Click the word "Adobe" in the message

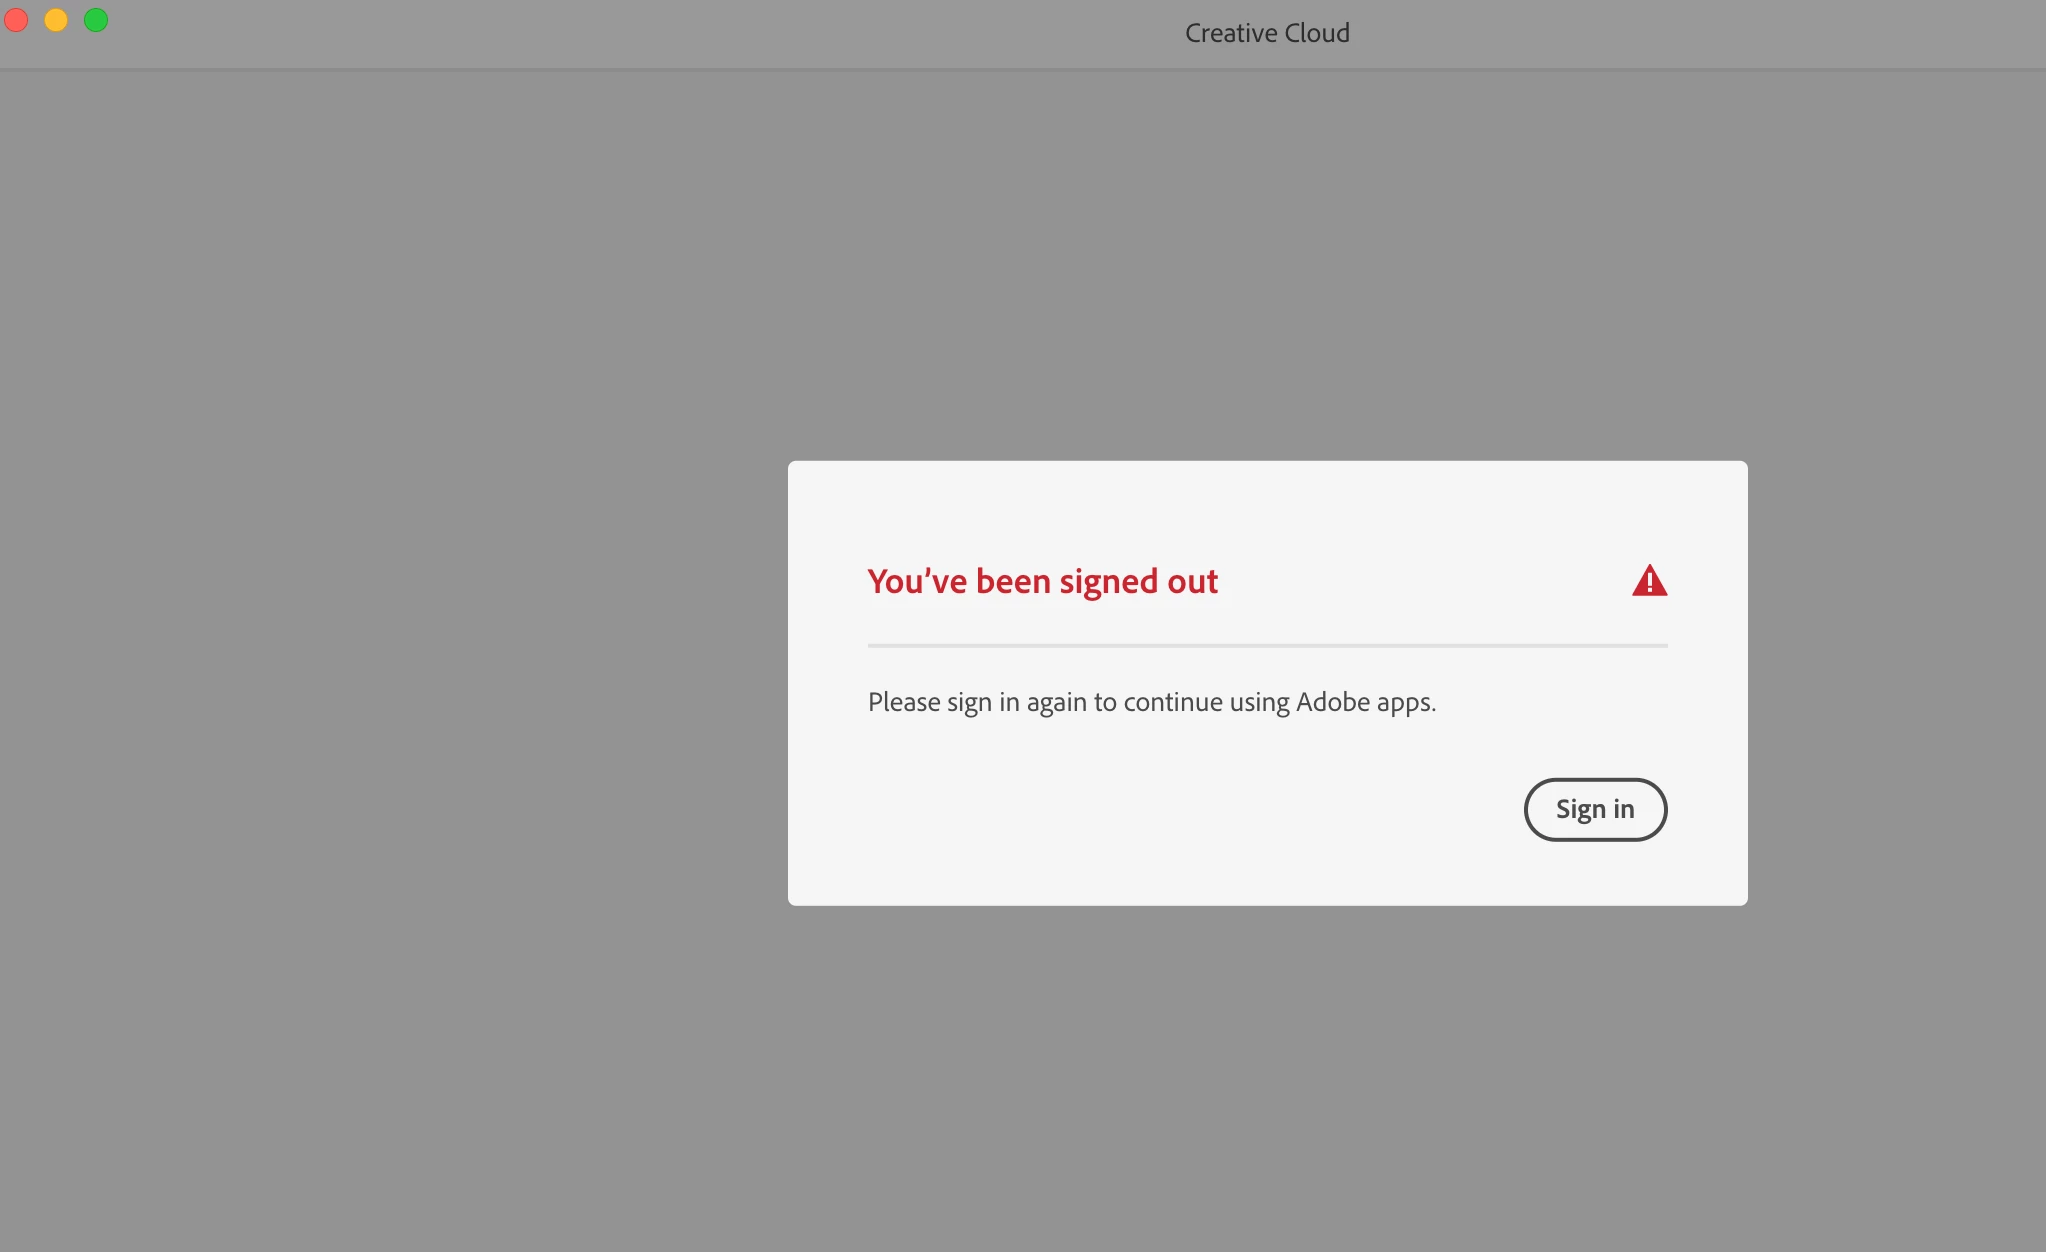tap(1332, 702)
